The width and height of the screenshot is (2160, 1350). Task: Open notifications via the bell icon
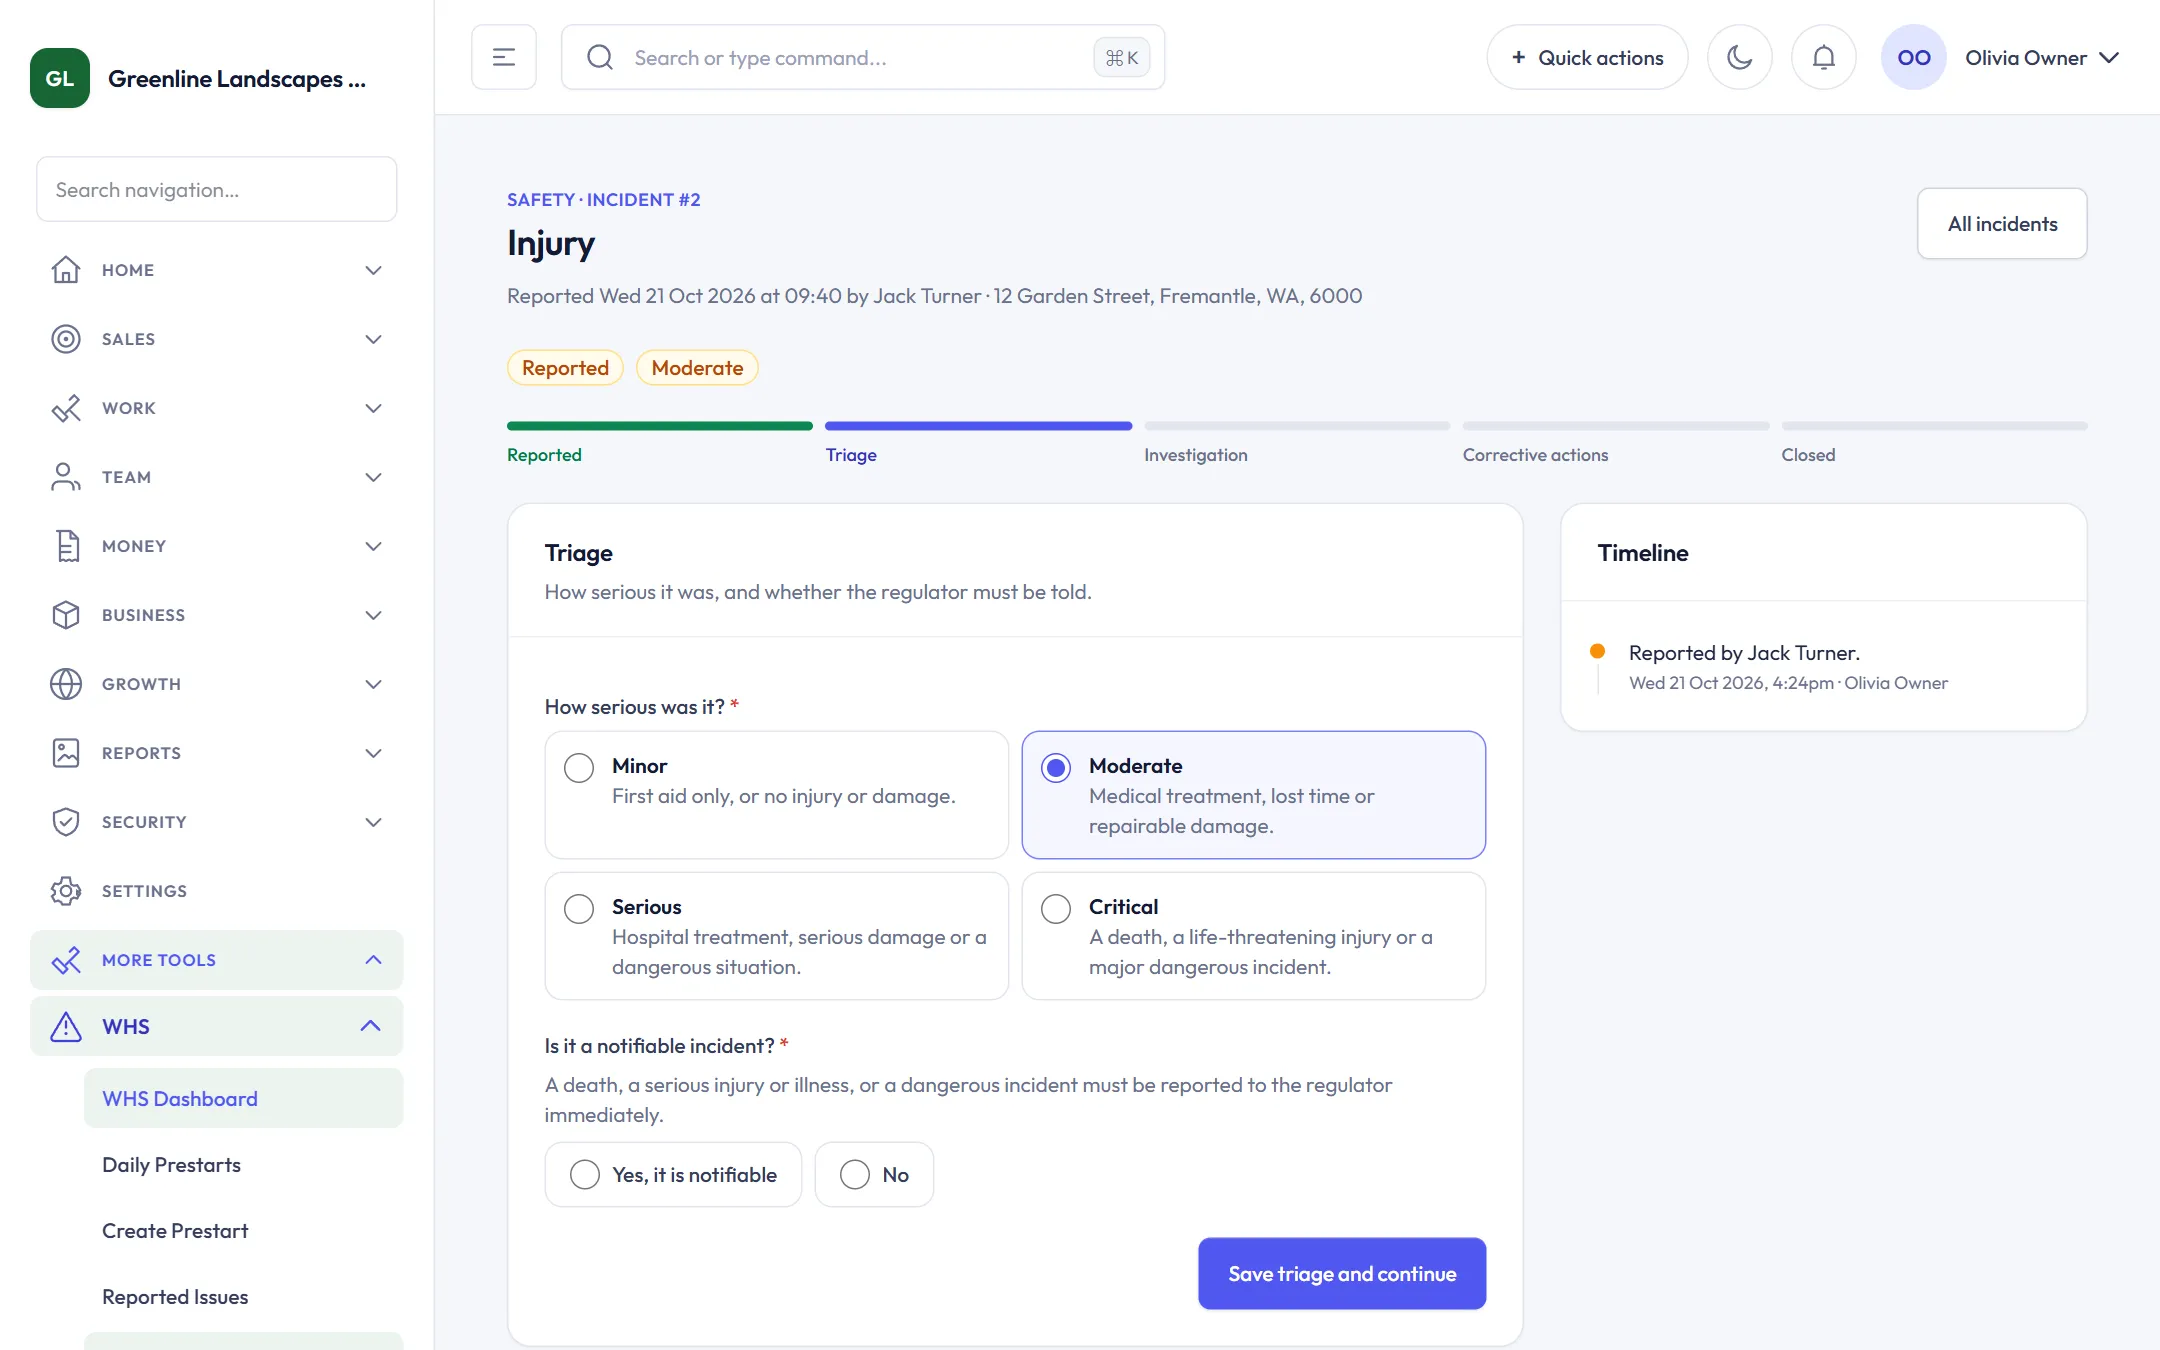1823,57
